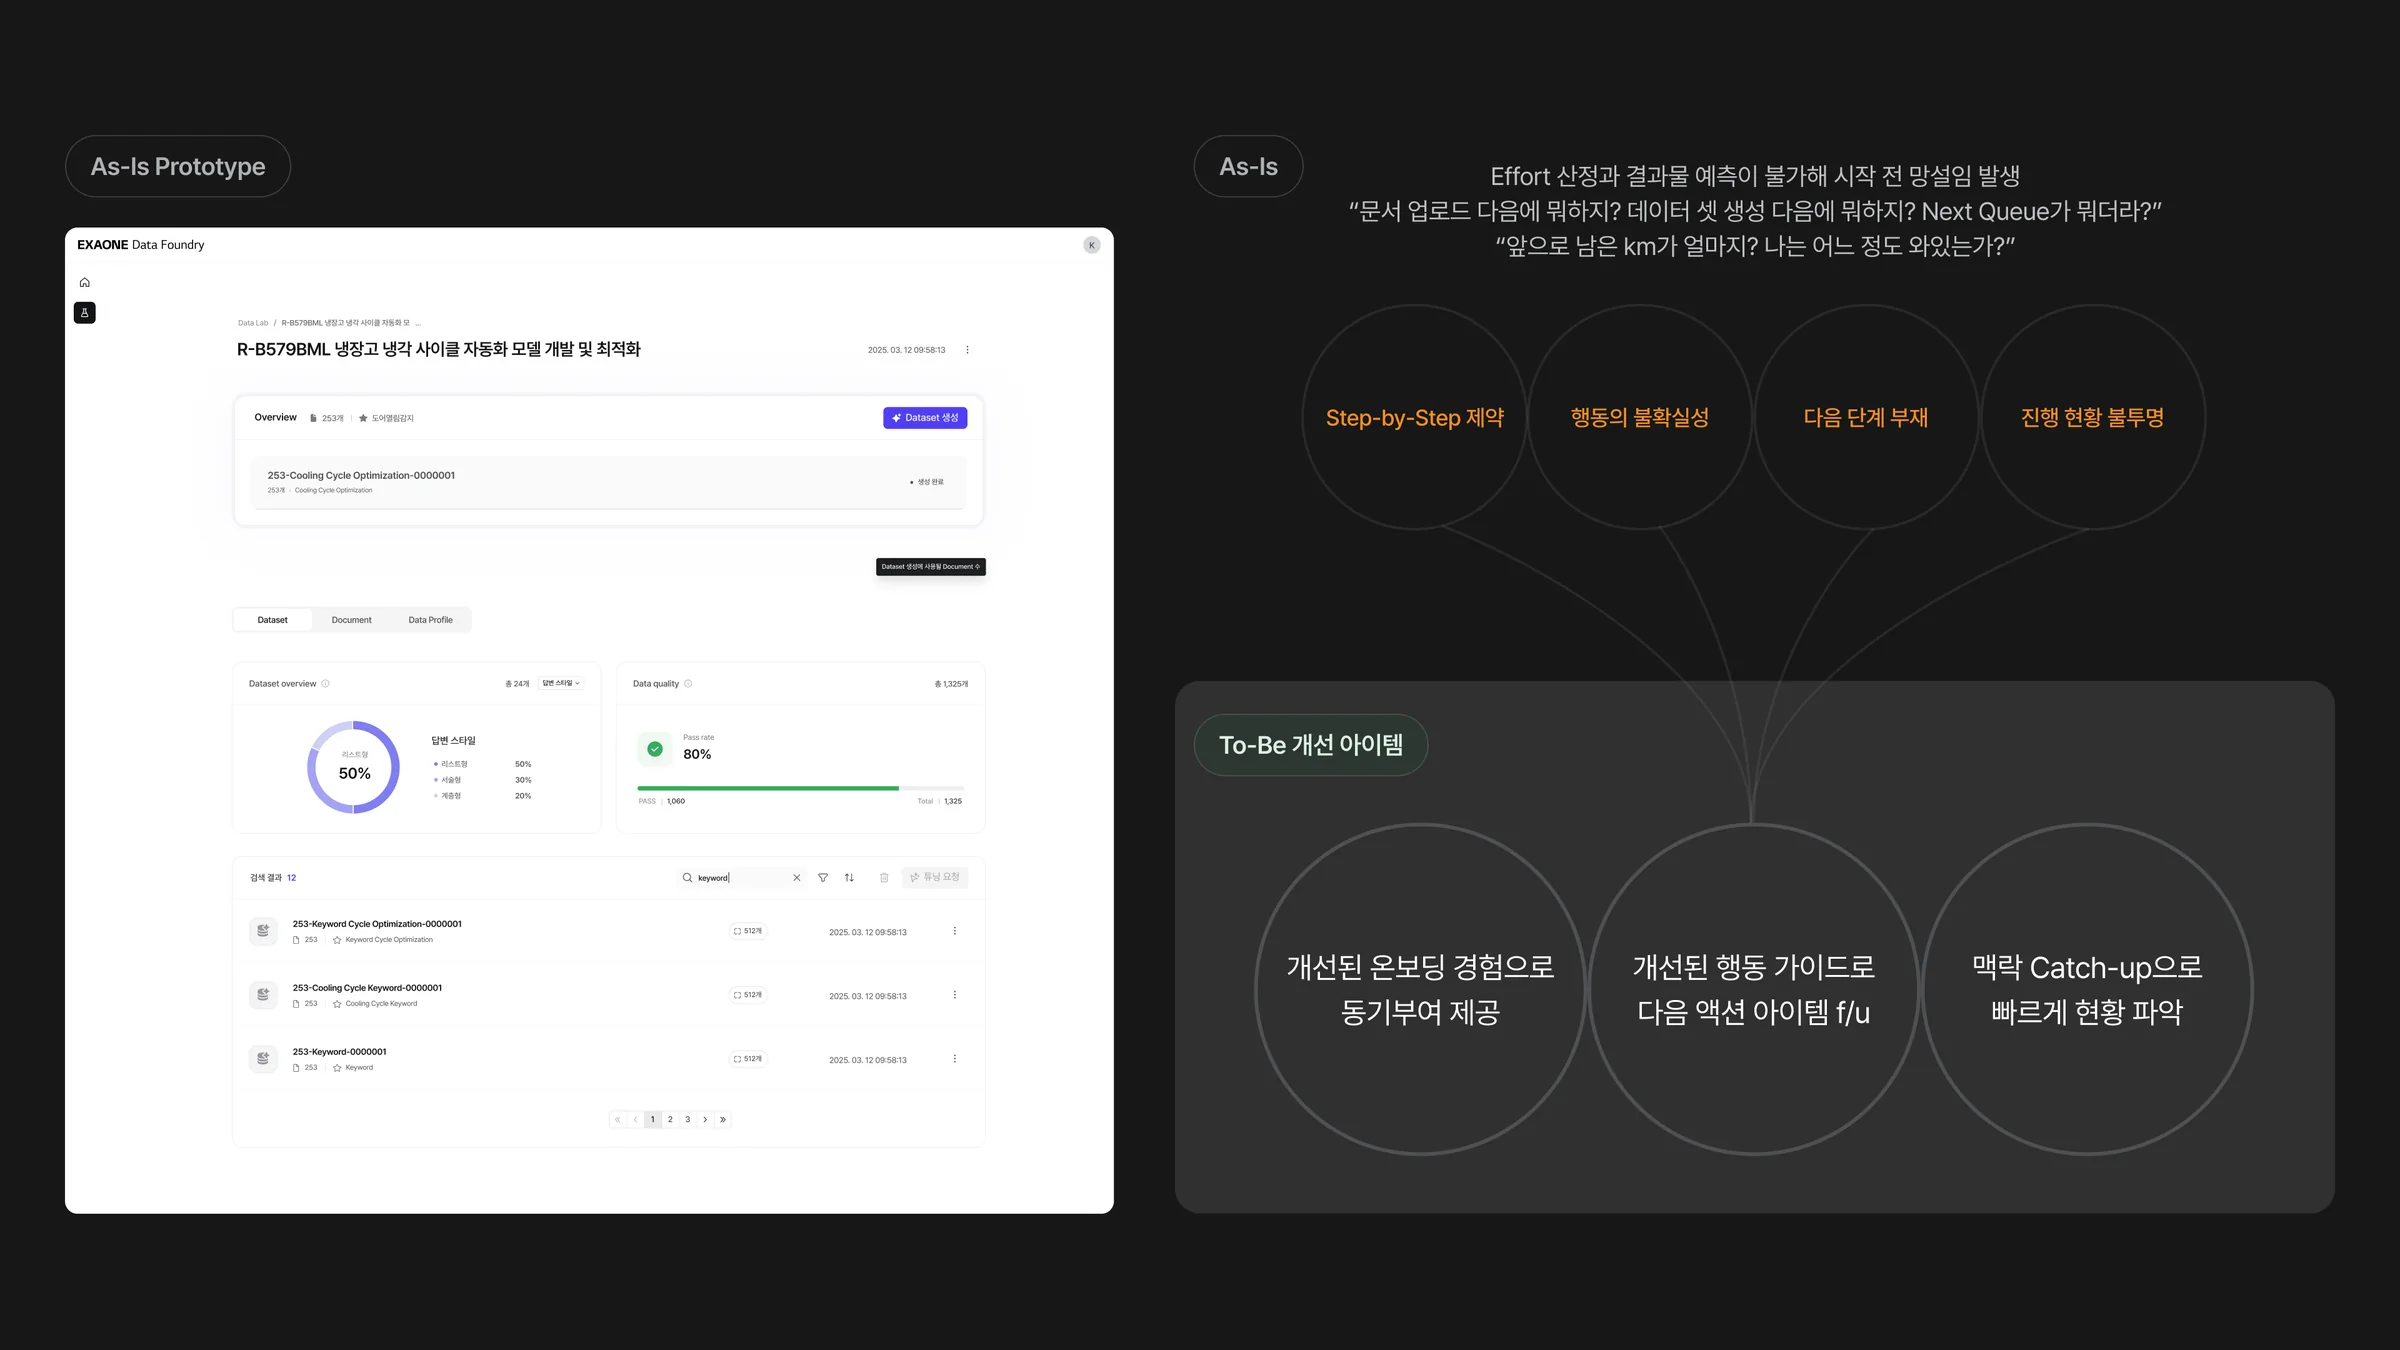The width and height of the screenshot is (2400, 1350).
Task: Open the project kebab menu next to the timestamp
Action: [x=967, y=350]
